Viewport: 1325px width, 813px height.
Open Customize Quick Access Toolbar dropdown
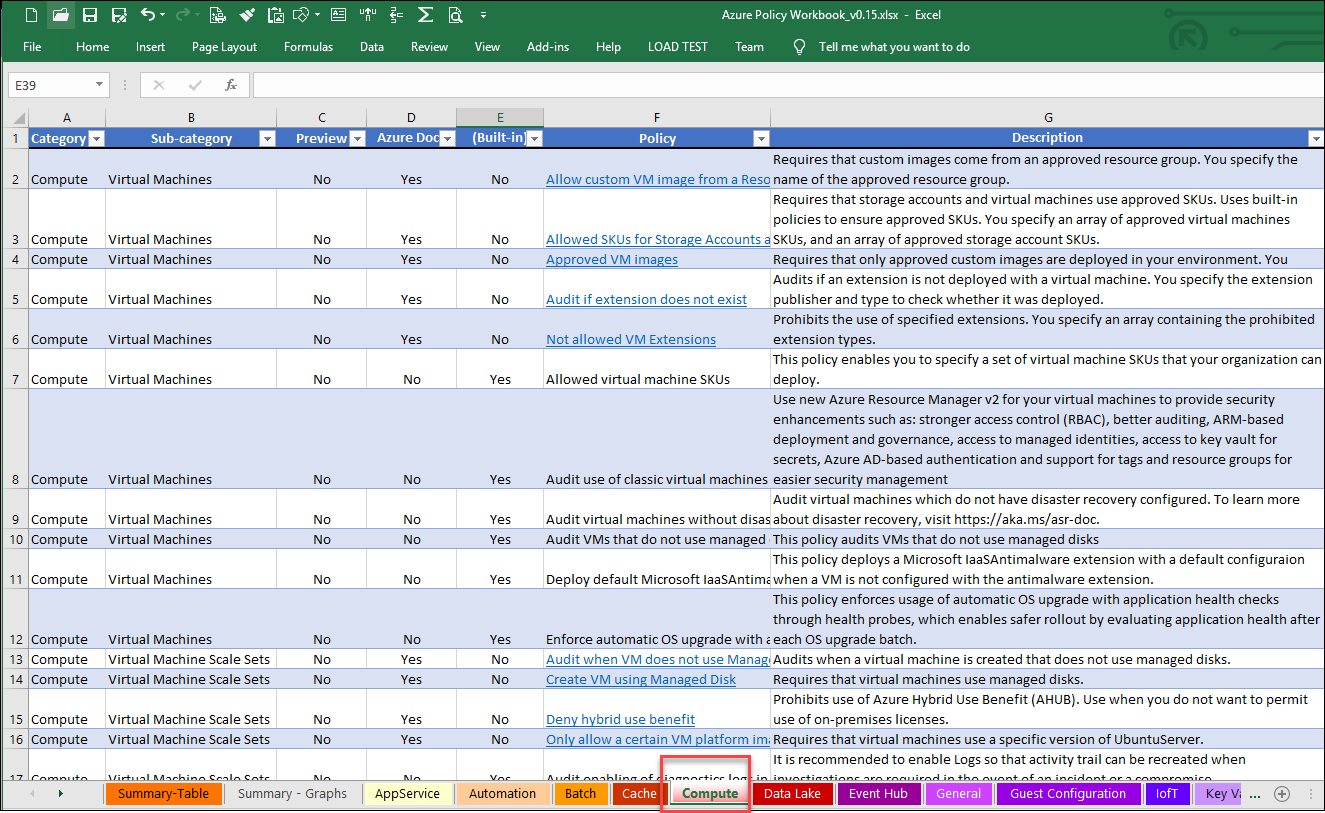click(x=484, y=15)
